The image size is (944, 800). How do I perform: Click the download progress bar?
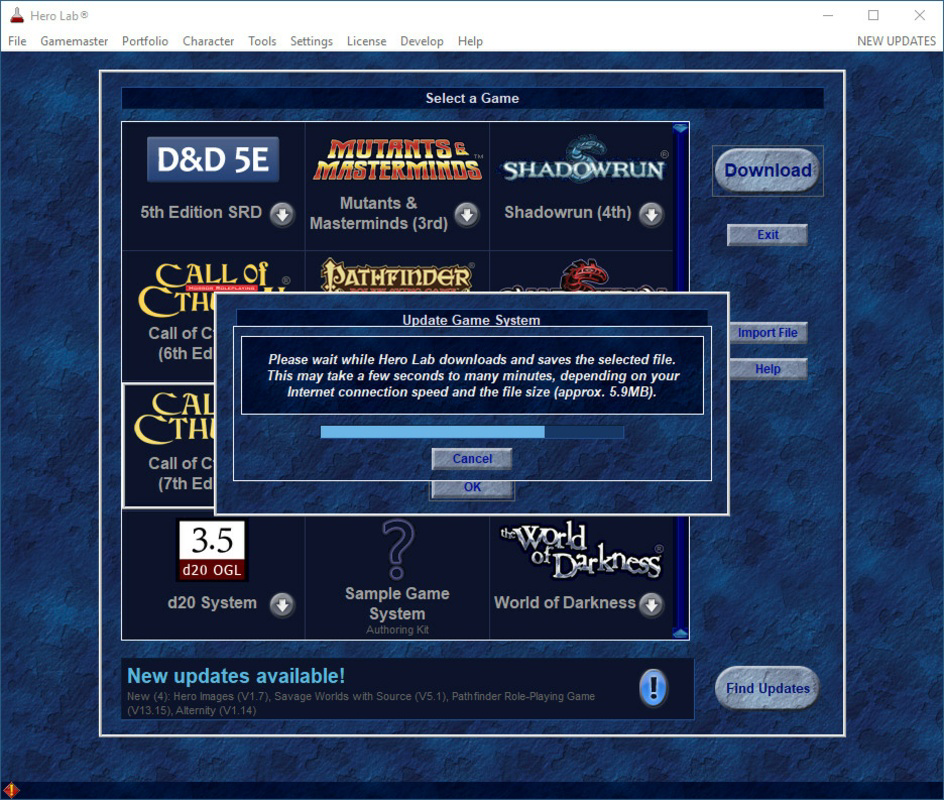pyautogui.click(x=472, y=432)
